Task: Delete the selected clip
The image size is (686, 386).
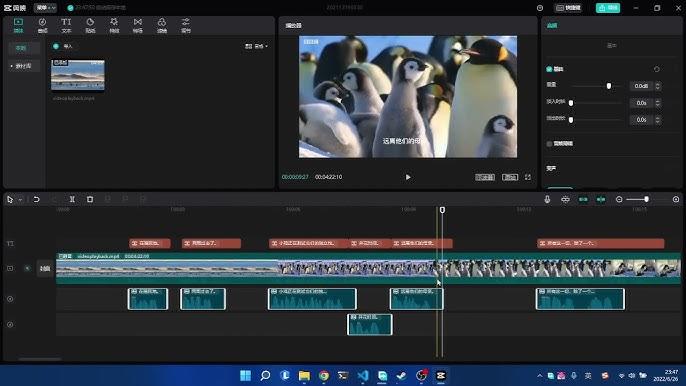Action: [x=90, y=200]
